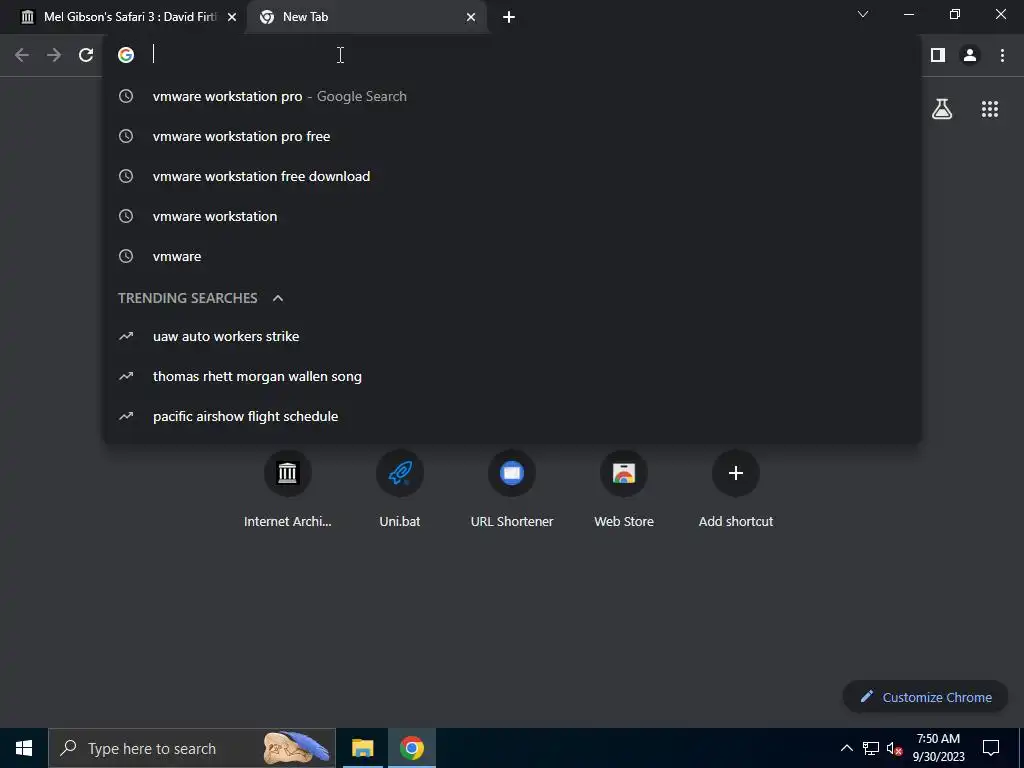1024x768 pixels.
Task: Select the New Tab tab
Action: pyautogui.click(x=366, y=17)
